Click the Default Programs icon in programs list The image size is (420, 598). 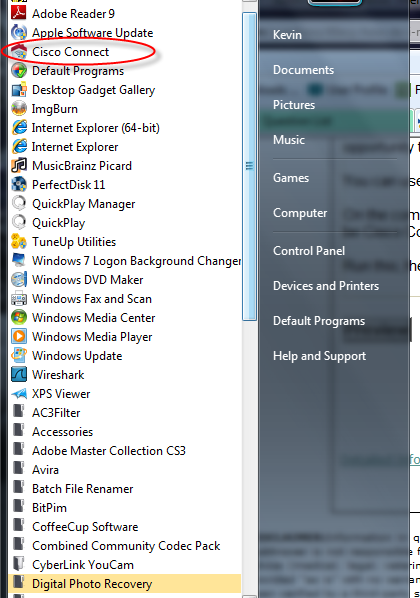(x=18, y=71)
